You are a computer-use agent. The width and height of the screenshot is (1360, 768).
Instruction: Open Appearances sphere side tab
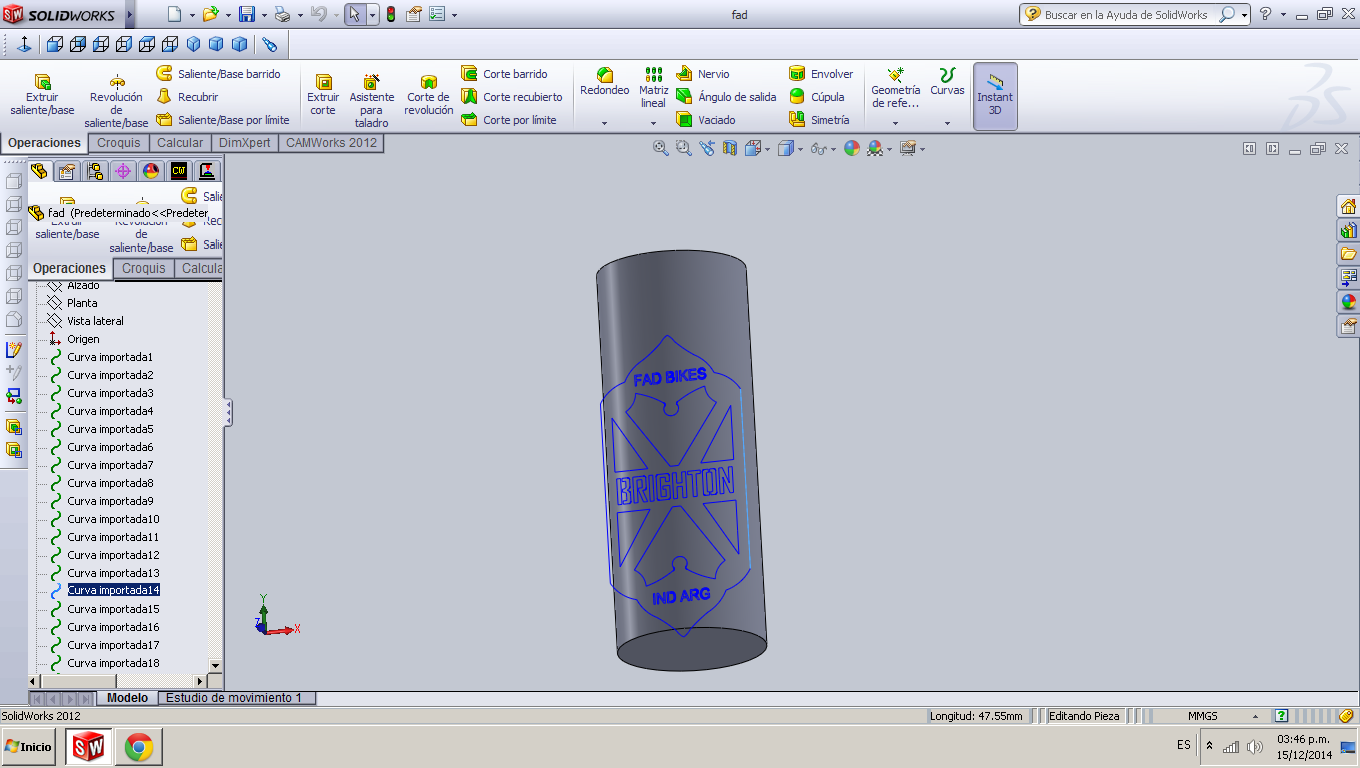click(1348, 302)
